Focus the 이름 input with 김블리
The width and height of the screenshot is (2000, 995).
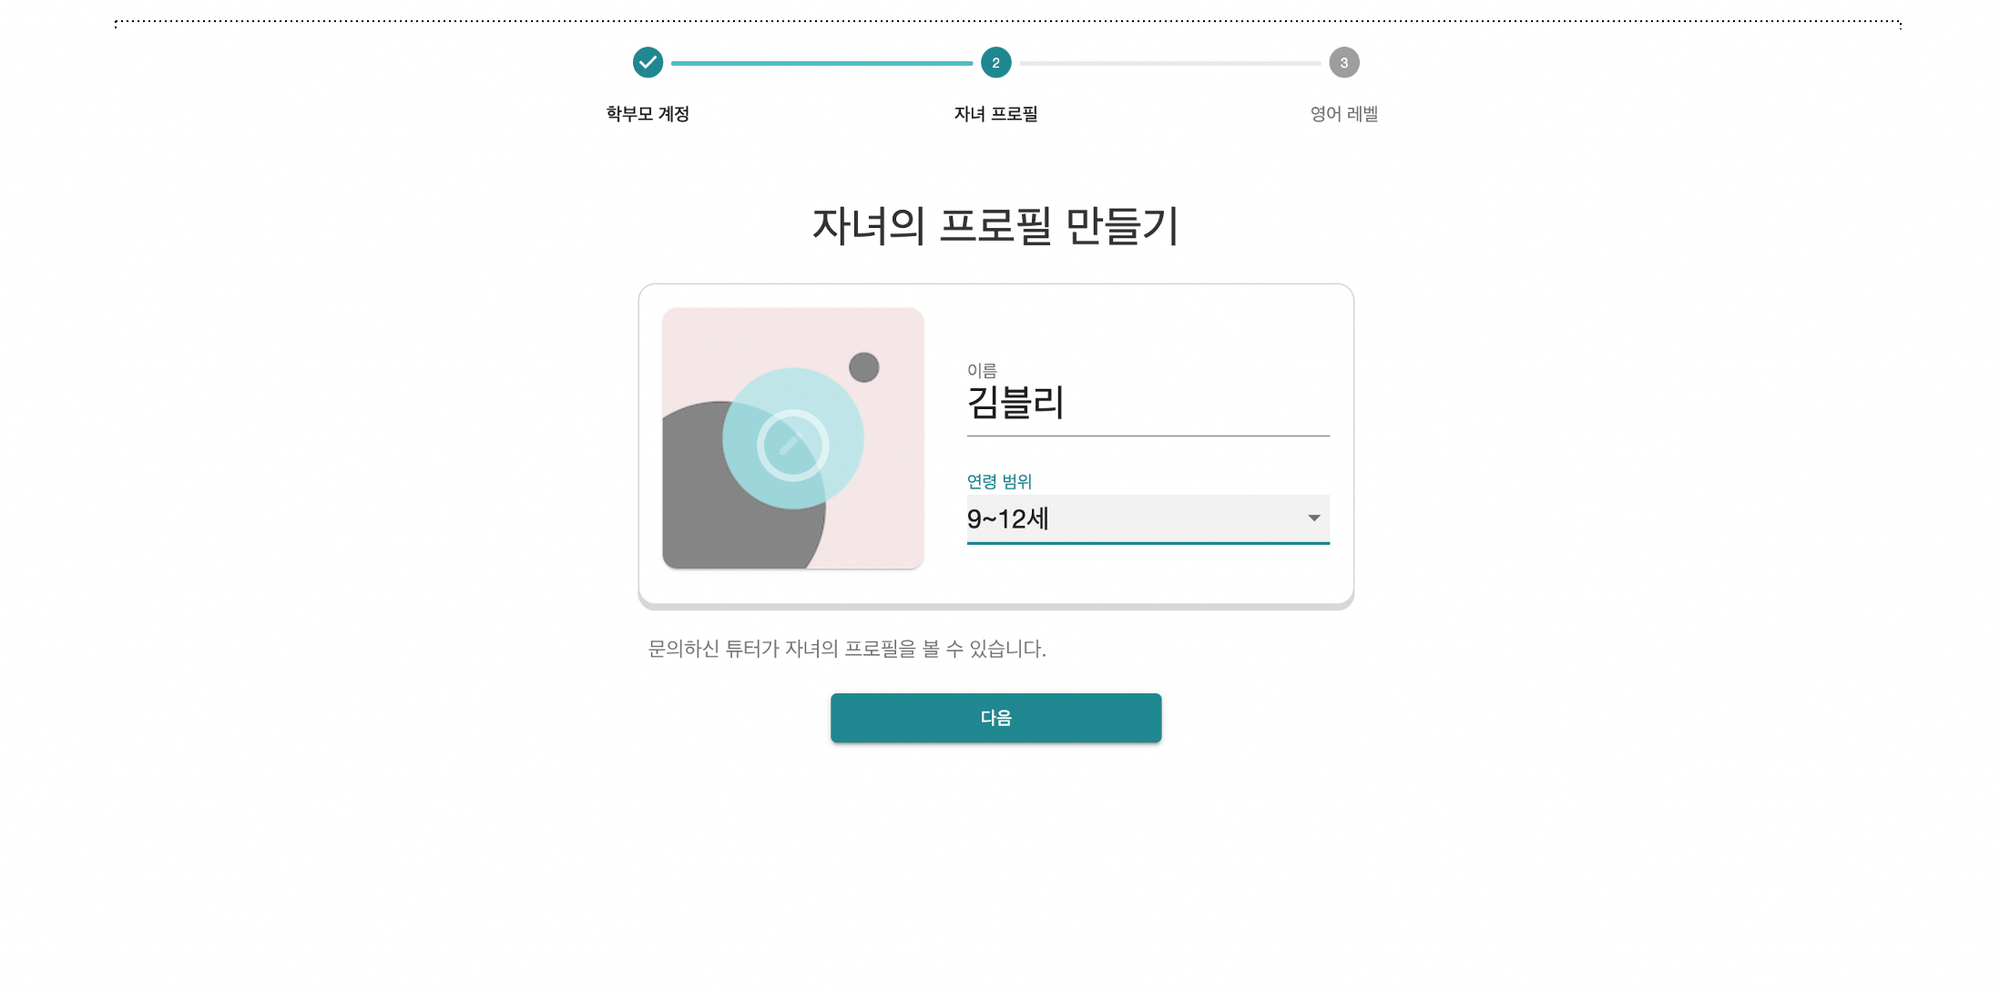(x=1148, y=403)
